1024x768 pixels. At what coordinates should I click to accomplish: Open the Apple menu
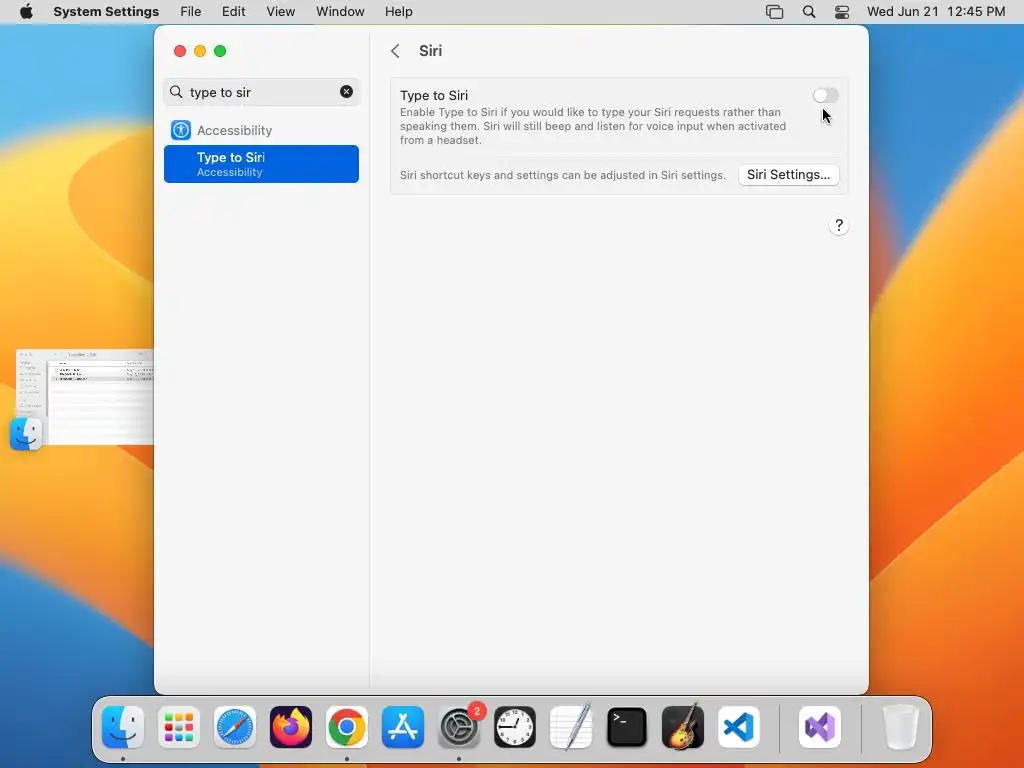point(26,12)
